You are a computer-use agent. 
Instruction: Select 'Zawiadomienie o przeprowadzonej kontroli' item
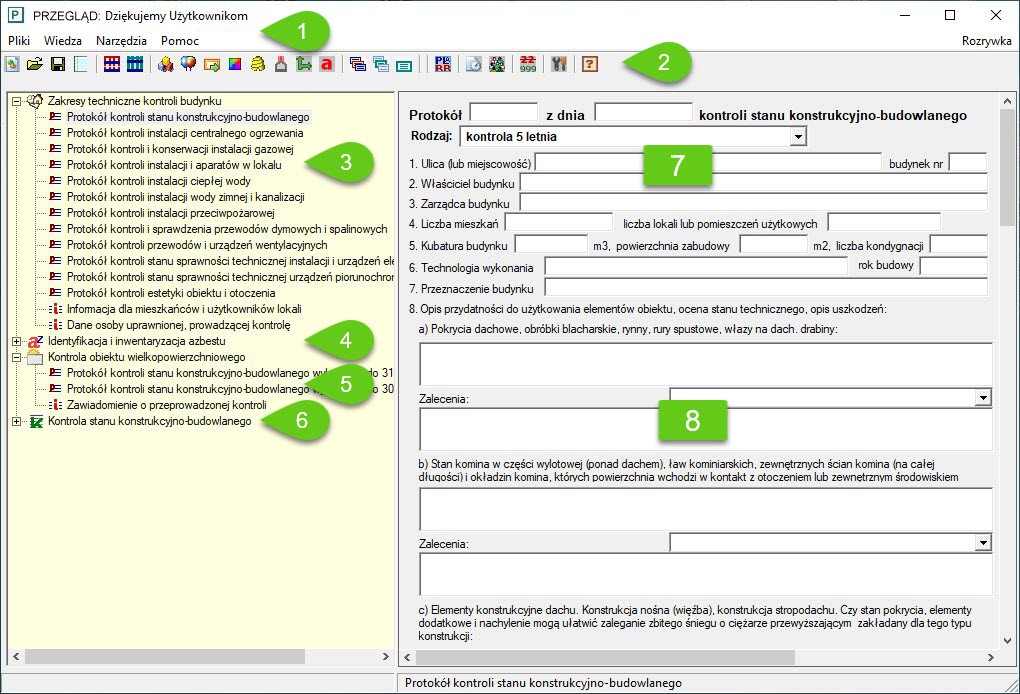click(166, 405)
